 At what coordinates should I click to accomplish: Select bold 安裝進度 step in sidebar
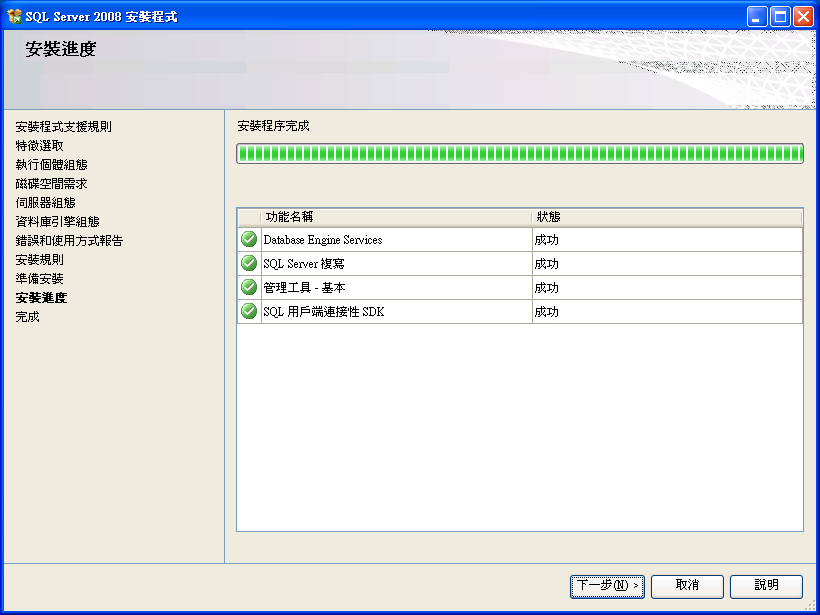pos(41,298)
